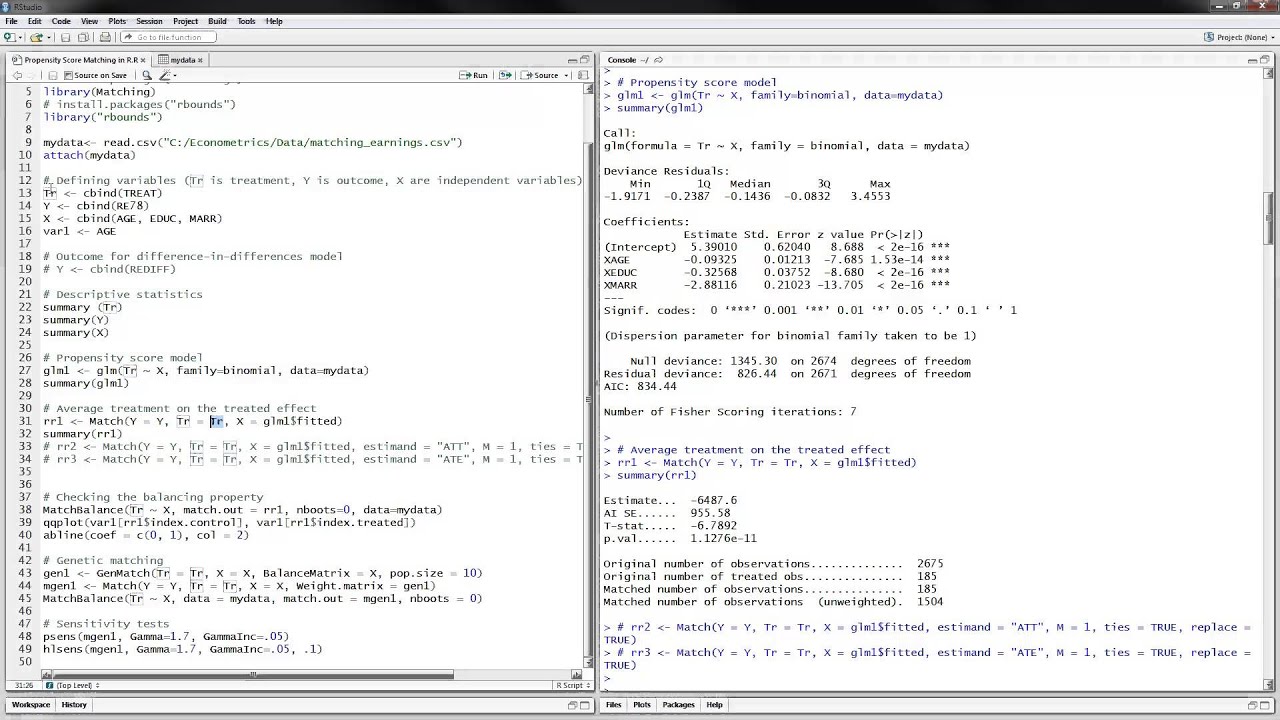Click the save icon in editor toolbar
This screenshot has height=720, width=1280.
[53, 75]
